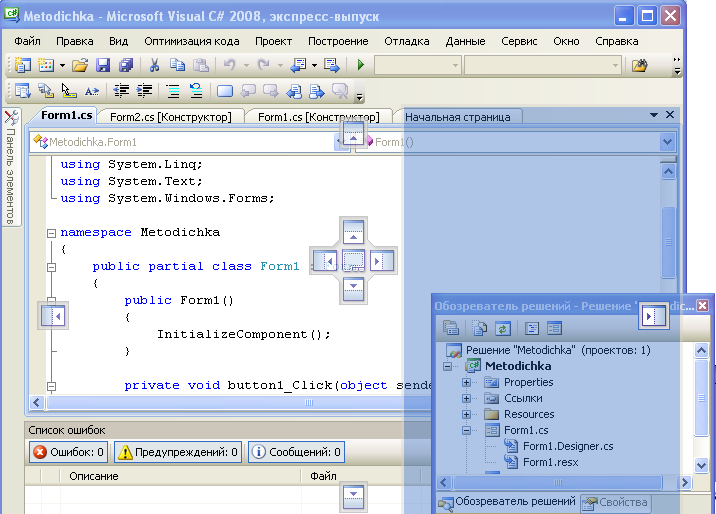Click the Next Bookmark in Folder icon

pos(316,91)
